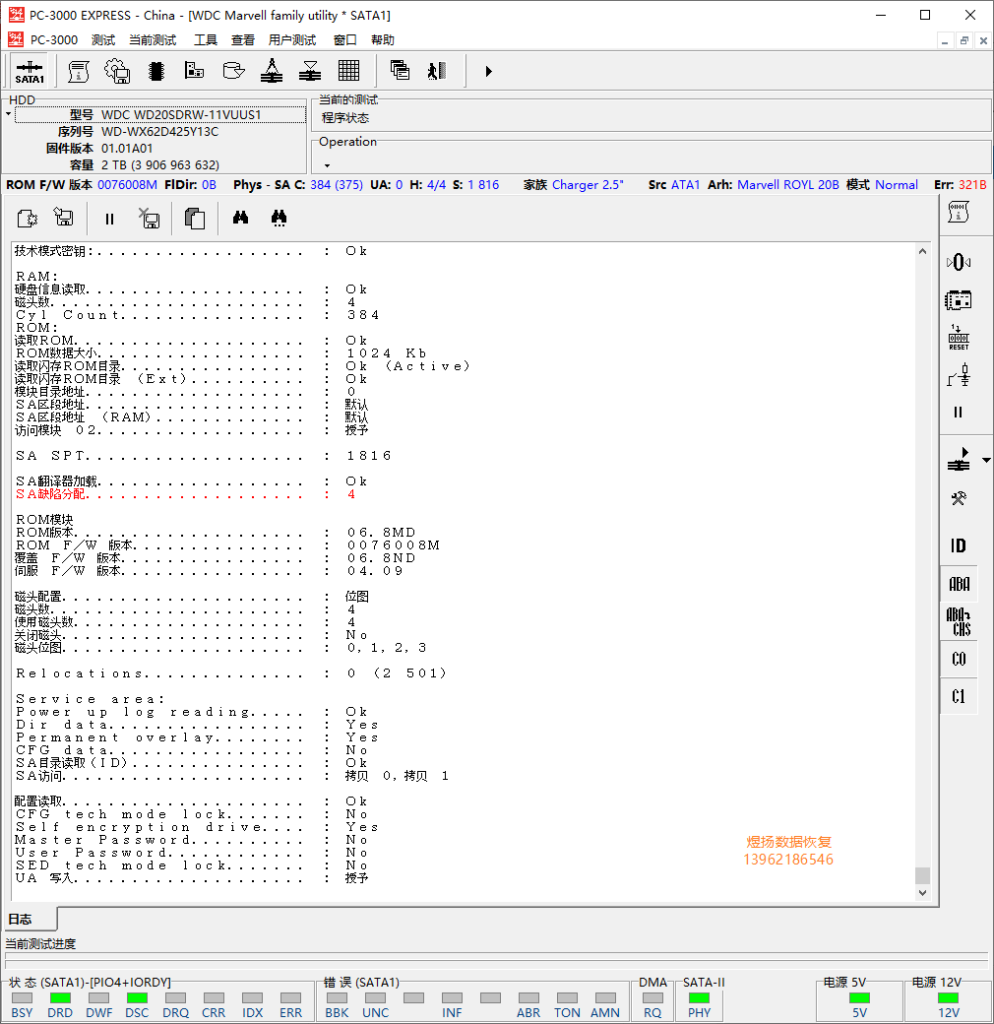Click the save log floppy icon with arrow
This screenshot has height=1024, width=994.
click(64, 217)
